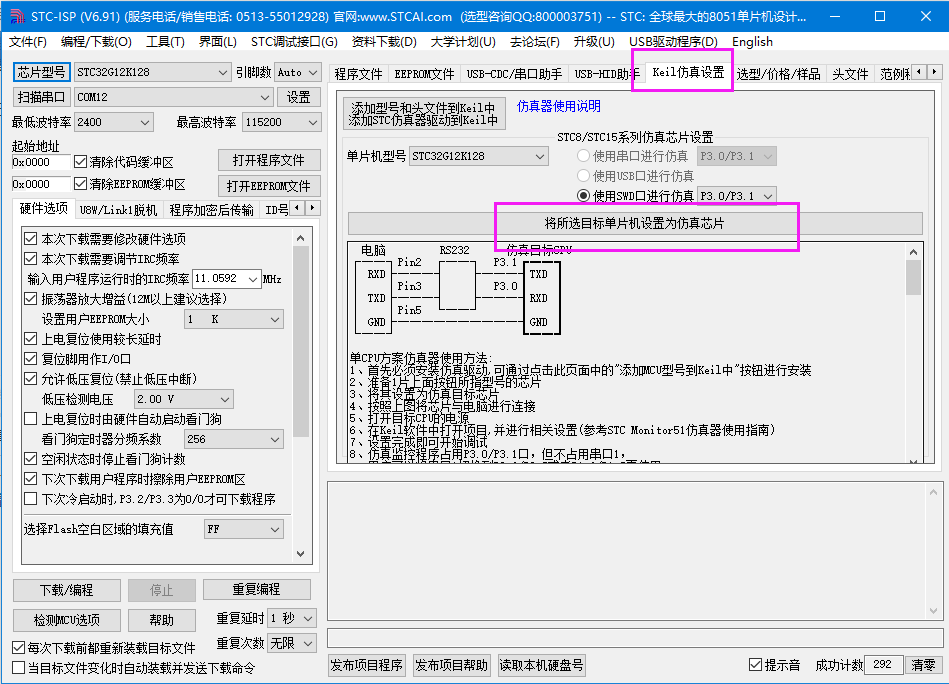949x684 pixels.
Task: Click up arrow of simulator instructions scrollbar
Action: click(x=913, y=252)
